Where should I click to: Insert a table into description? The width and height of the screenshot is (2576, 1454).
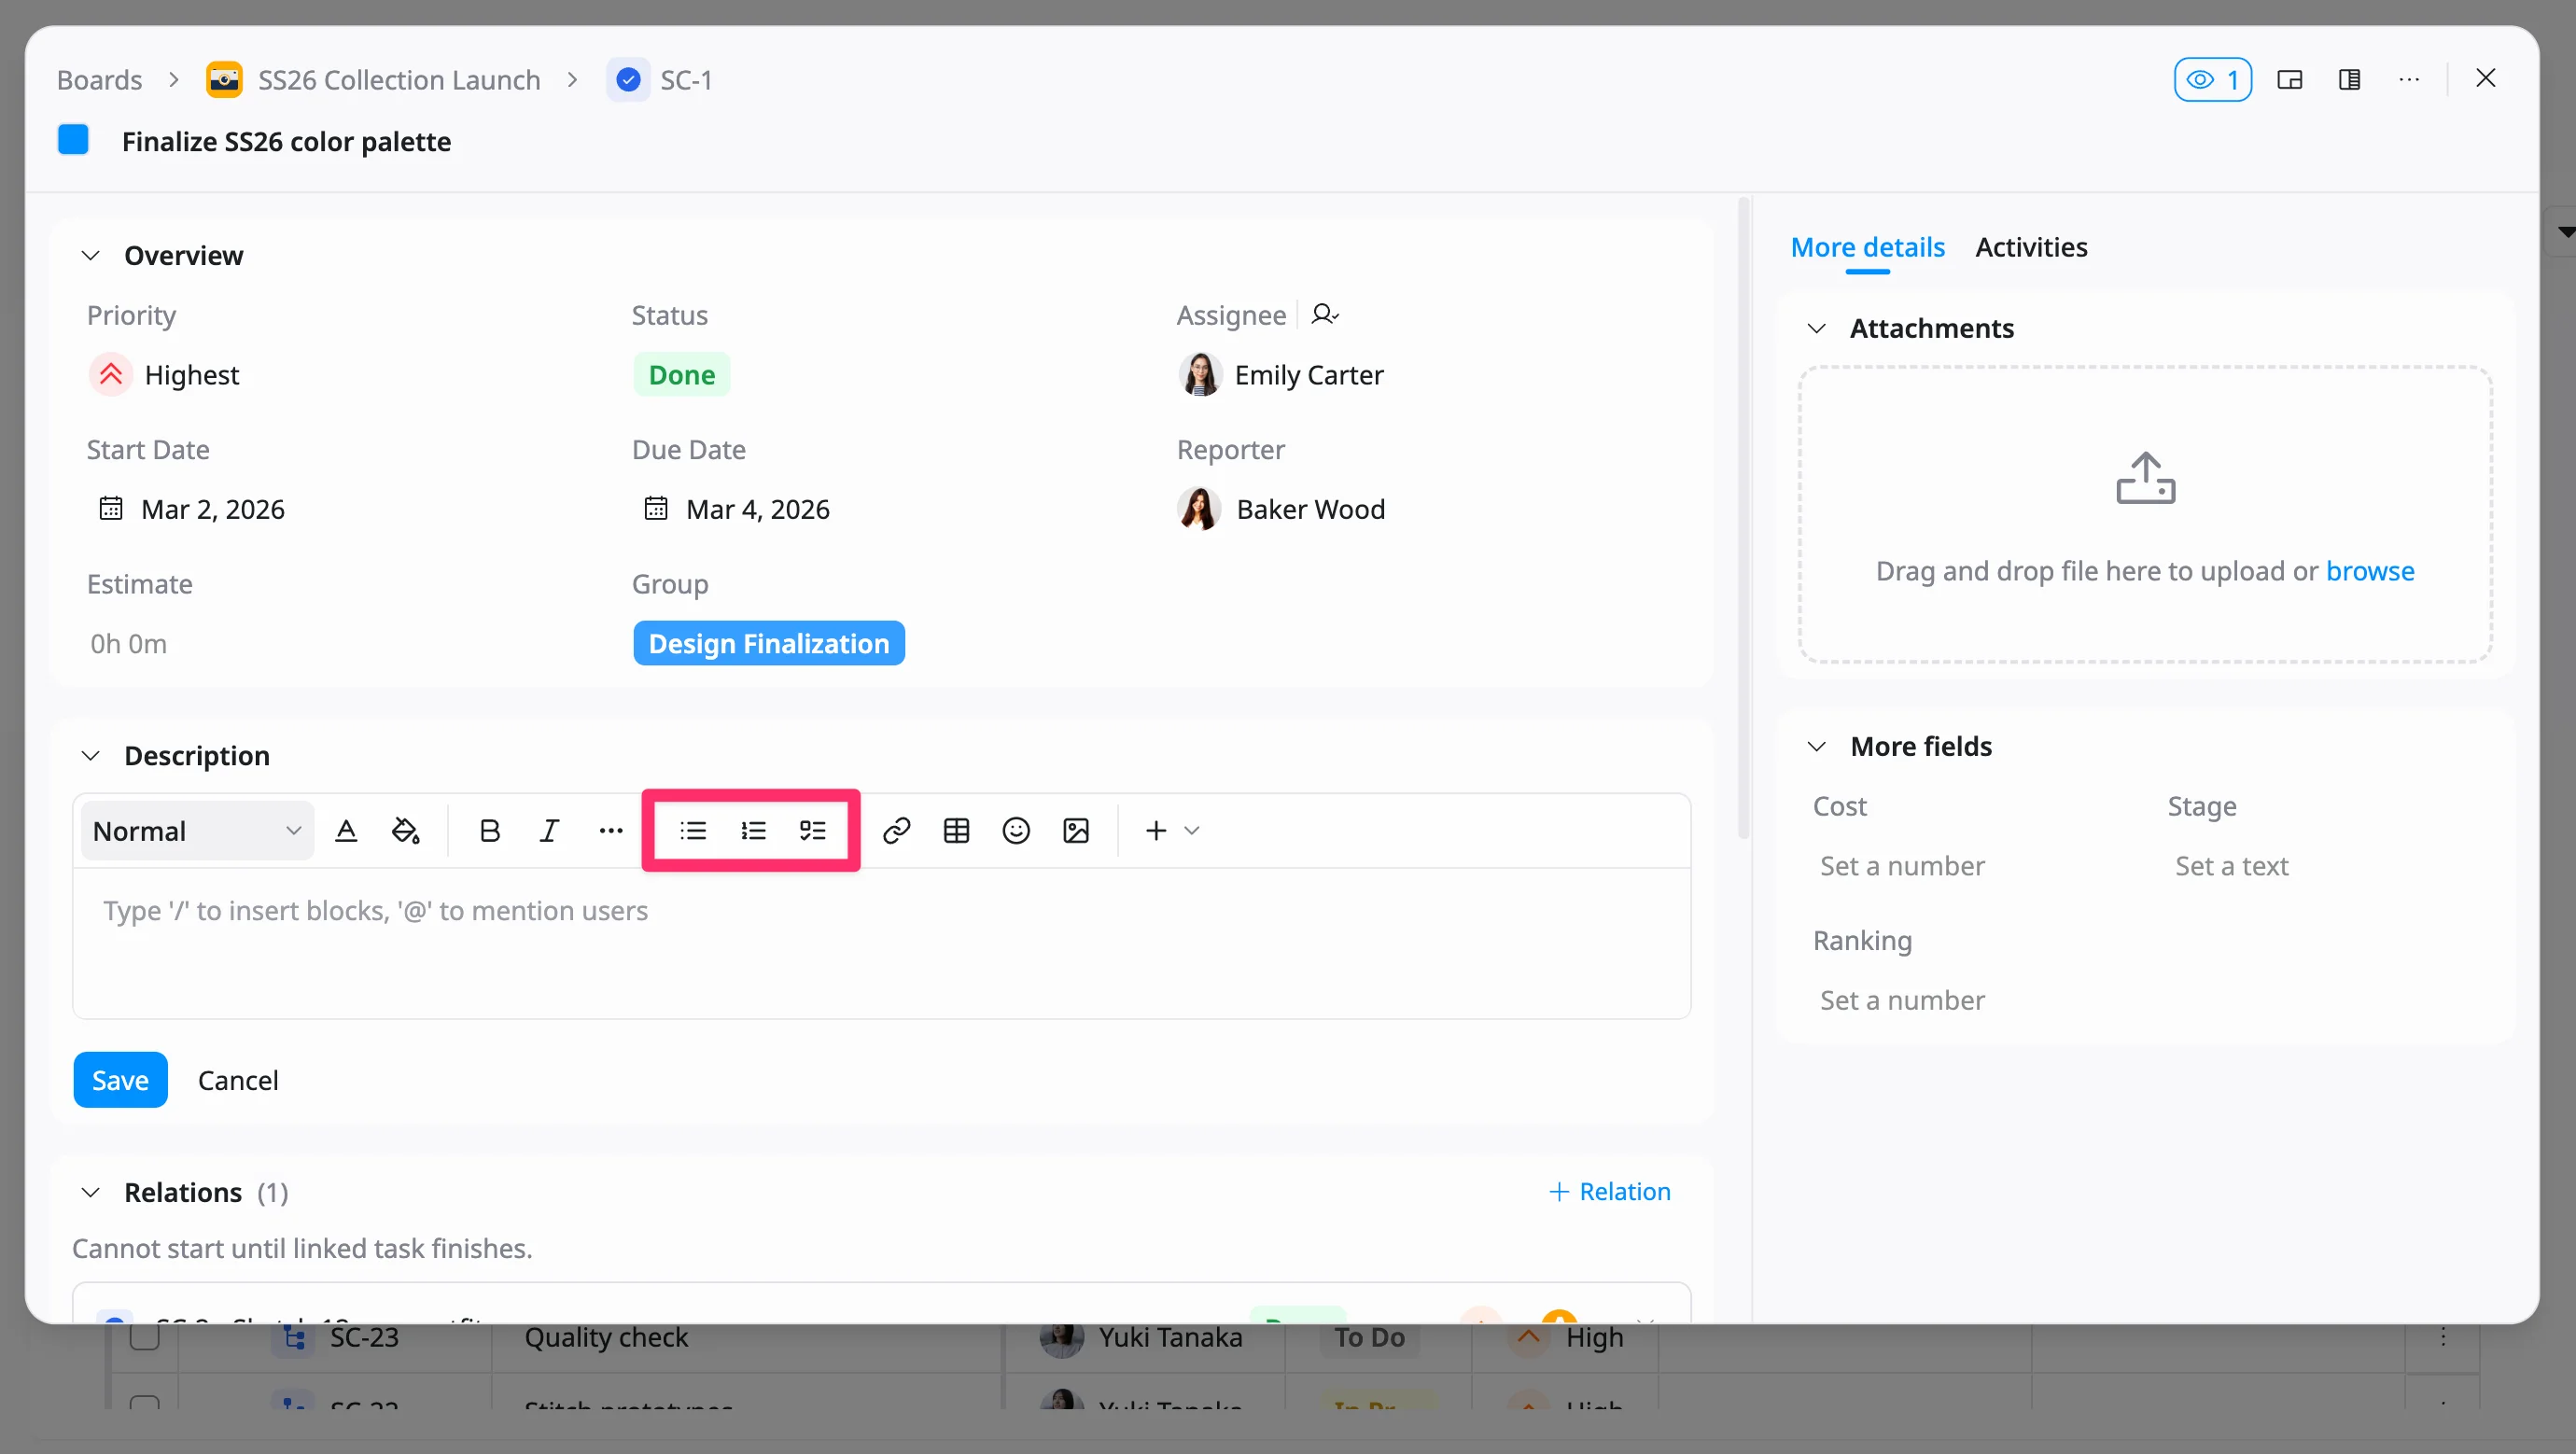click(x=956, y=830)
